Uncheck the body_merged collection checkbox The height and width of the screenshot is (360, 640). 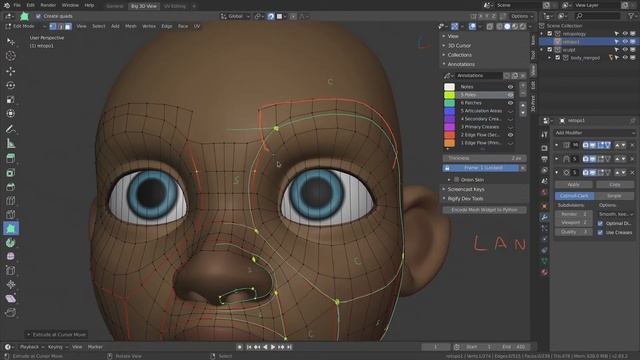[x=558, y=58]
